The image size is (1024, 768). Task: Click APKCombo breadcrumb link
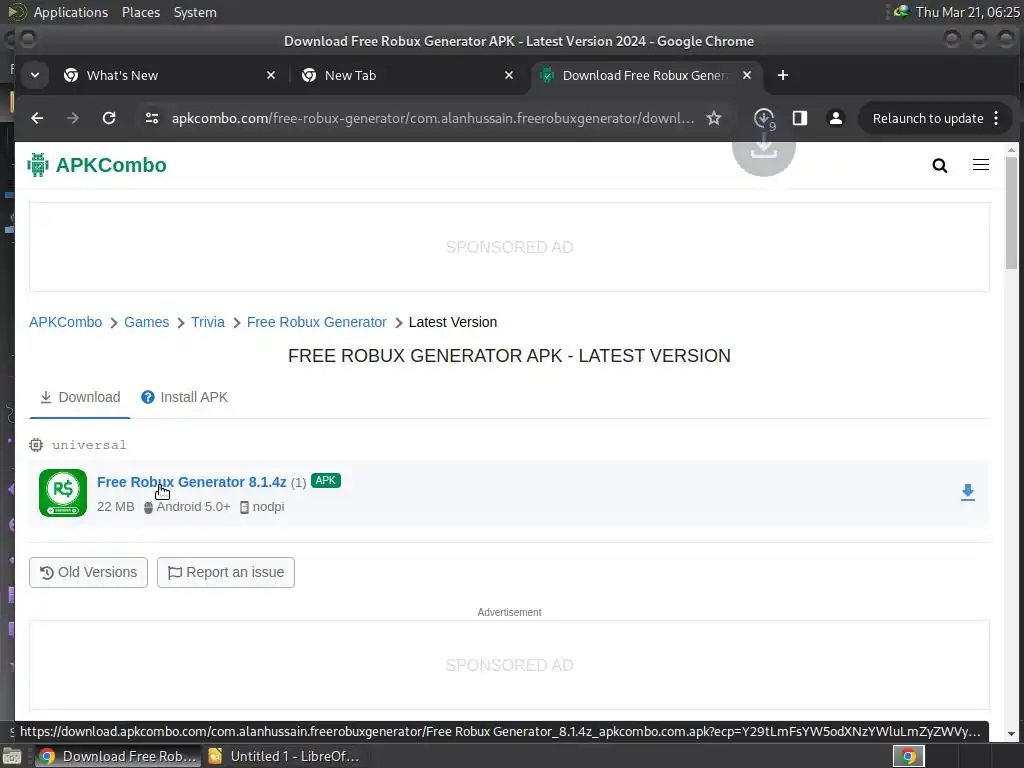click(65, 322)
